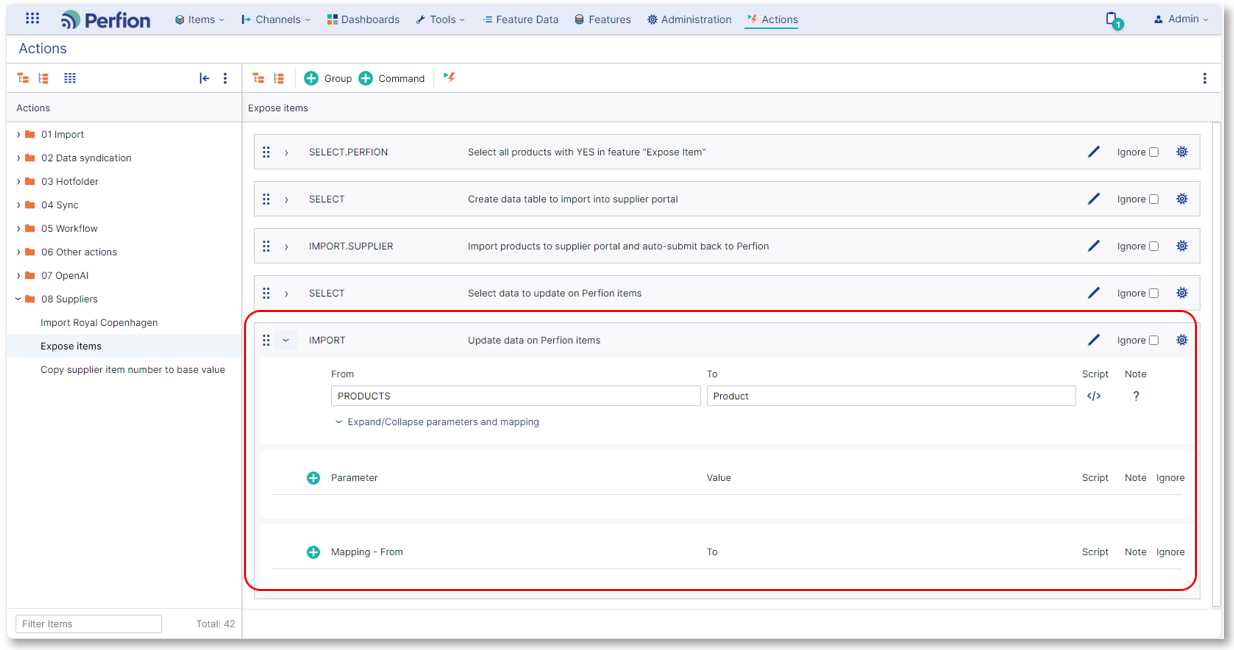Image resolution: width=1234 pixels, height=650 pixels.
Task: Go to Dashboards
Action: 363,19
